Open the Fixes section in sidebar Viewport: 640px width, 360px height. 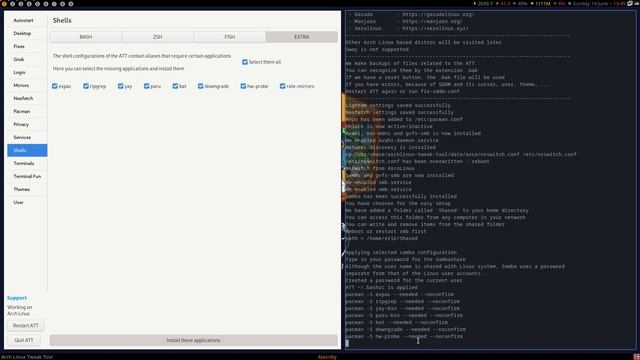point(27,47)
